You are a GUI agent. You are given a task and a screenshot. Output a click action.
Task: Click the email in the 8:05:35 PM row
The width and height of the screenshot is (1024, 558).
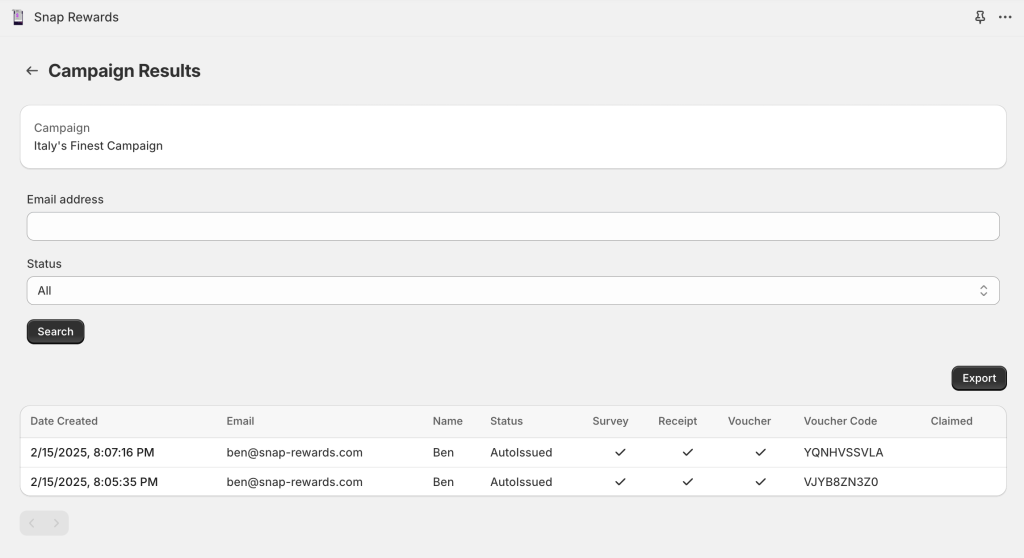point(294,482)
